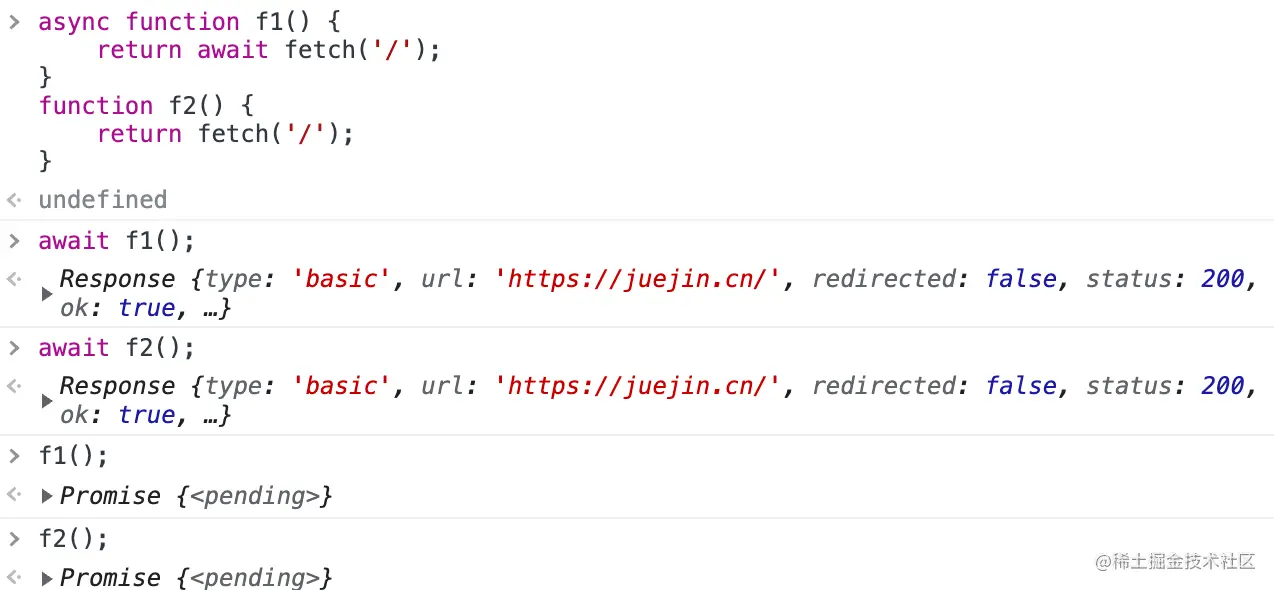Click 'return await fetch' line in f1

click(269, 50)
